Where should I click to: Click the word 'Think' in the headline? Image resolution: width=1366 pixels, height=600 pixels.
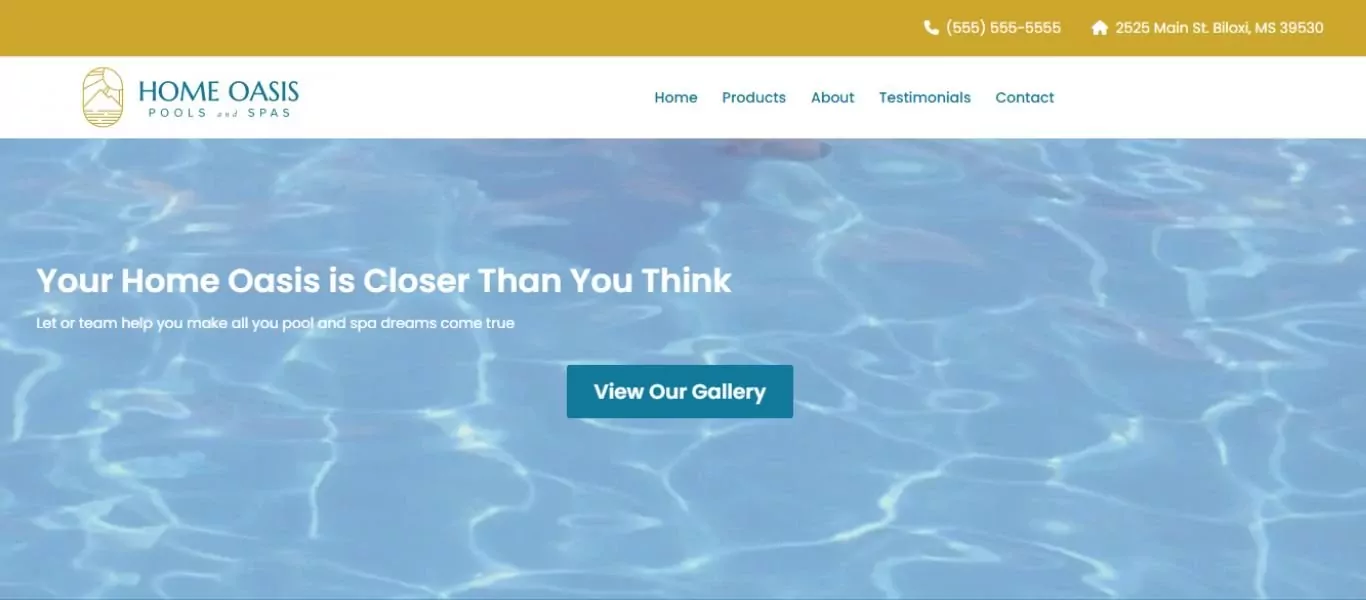pos(687,281)
